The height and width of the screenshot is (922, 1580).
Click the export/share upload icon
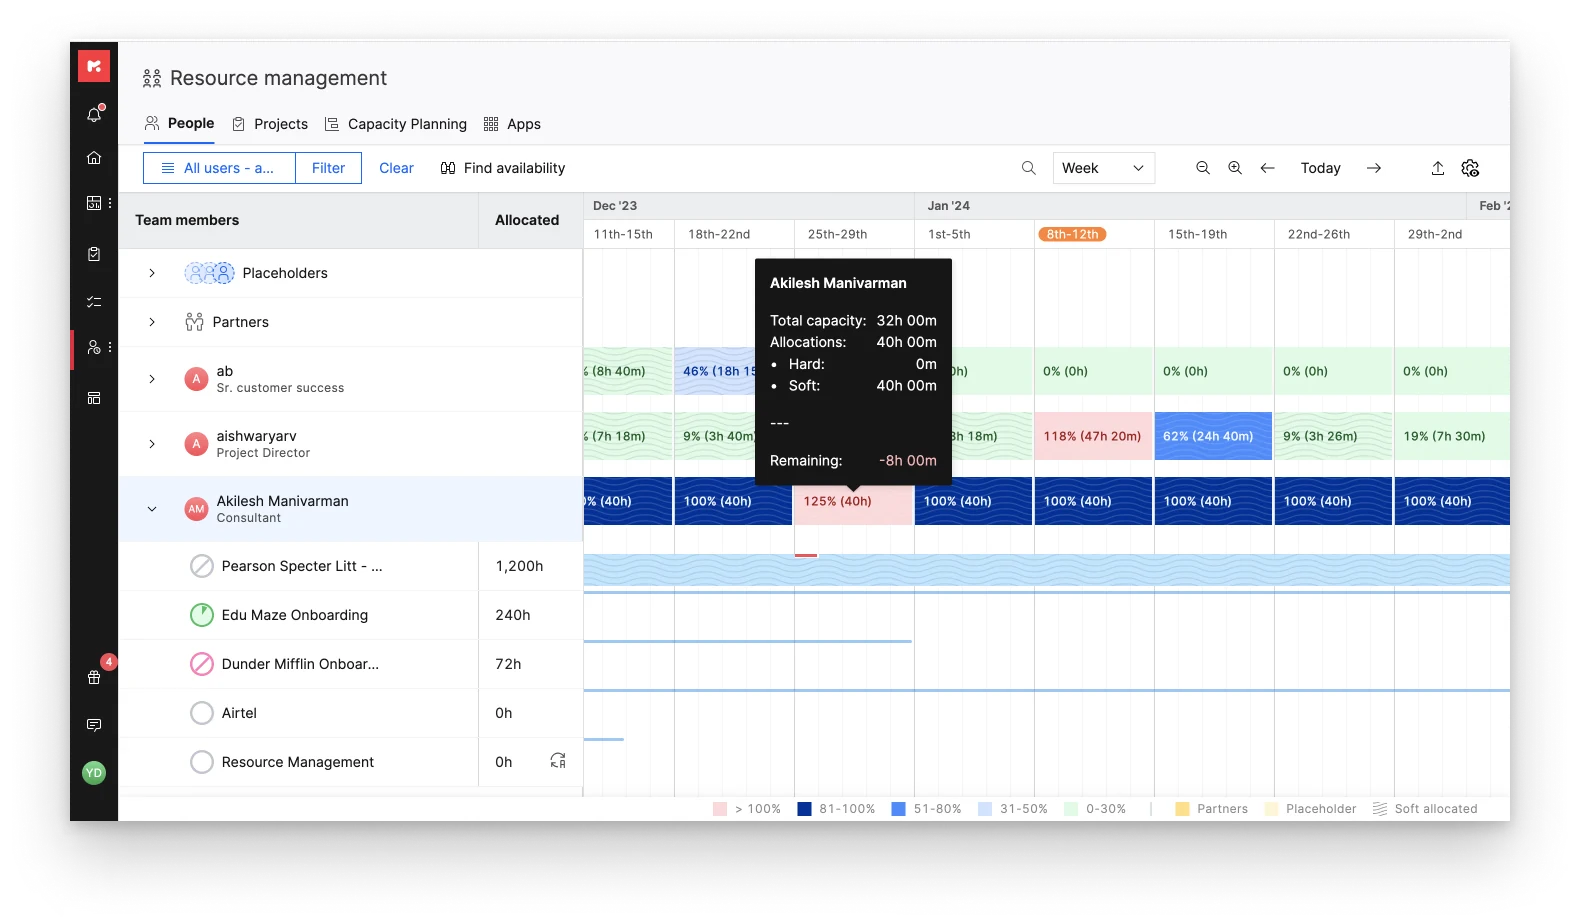(x=1437, y=168)
